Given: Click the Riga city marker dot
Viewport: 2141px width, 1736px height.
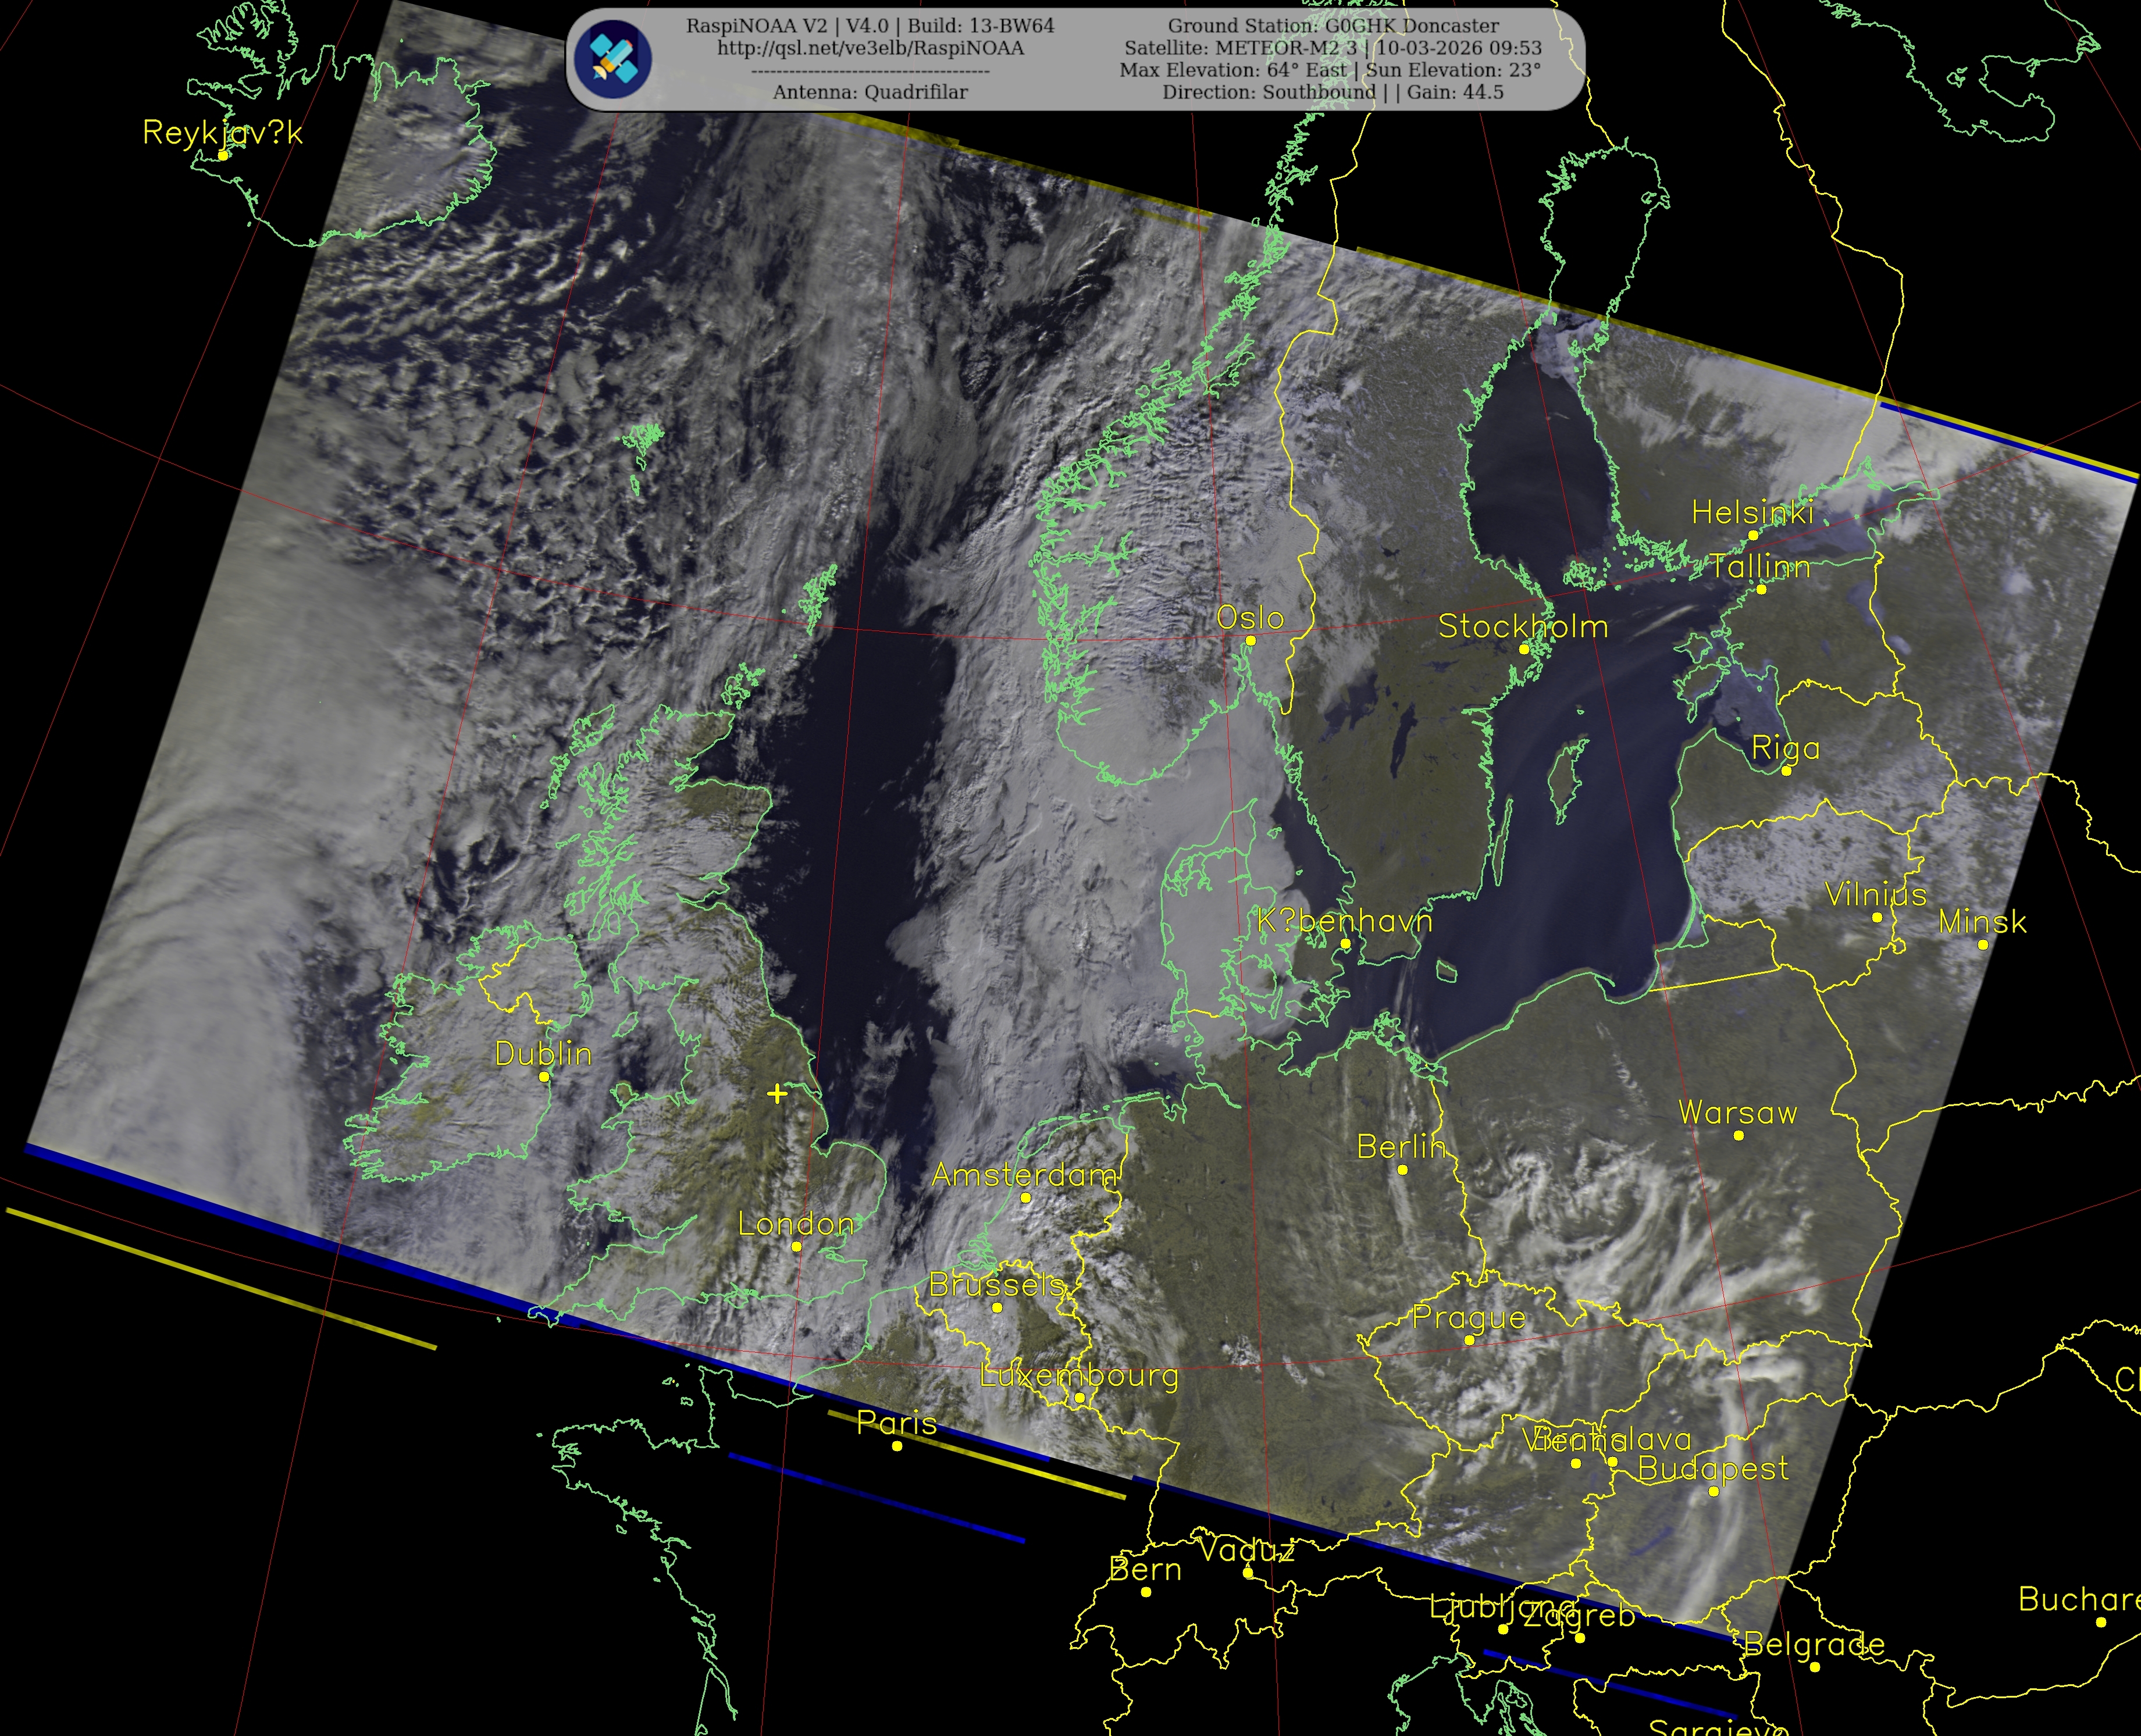Looking at the screenshot, I should 1786,771.
